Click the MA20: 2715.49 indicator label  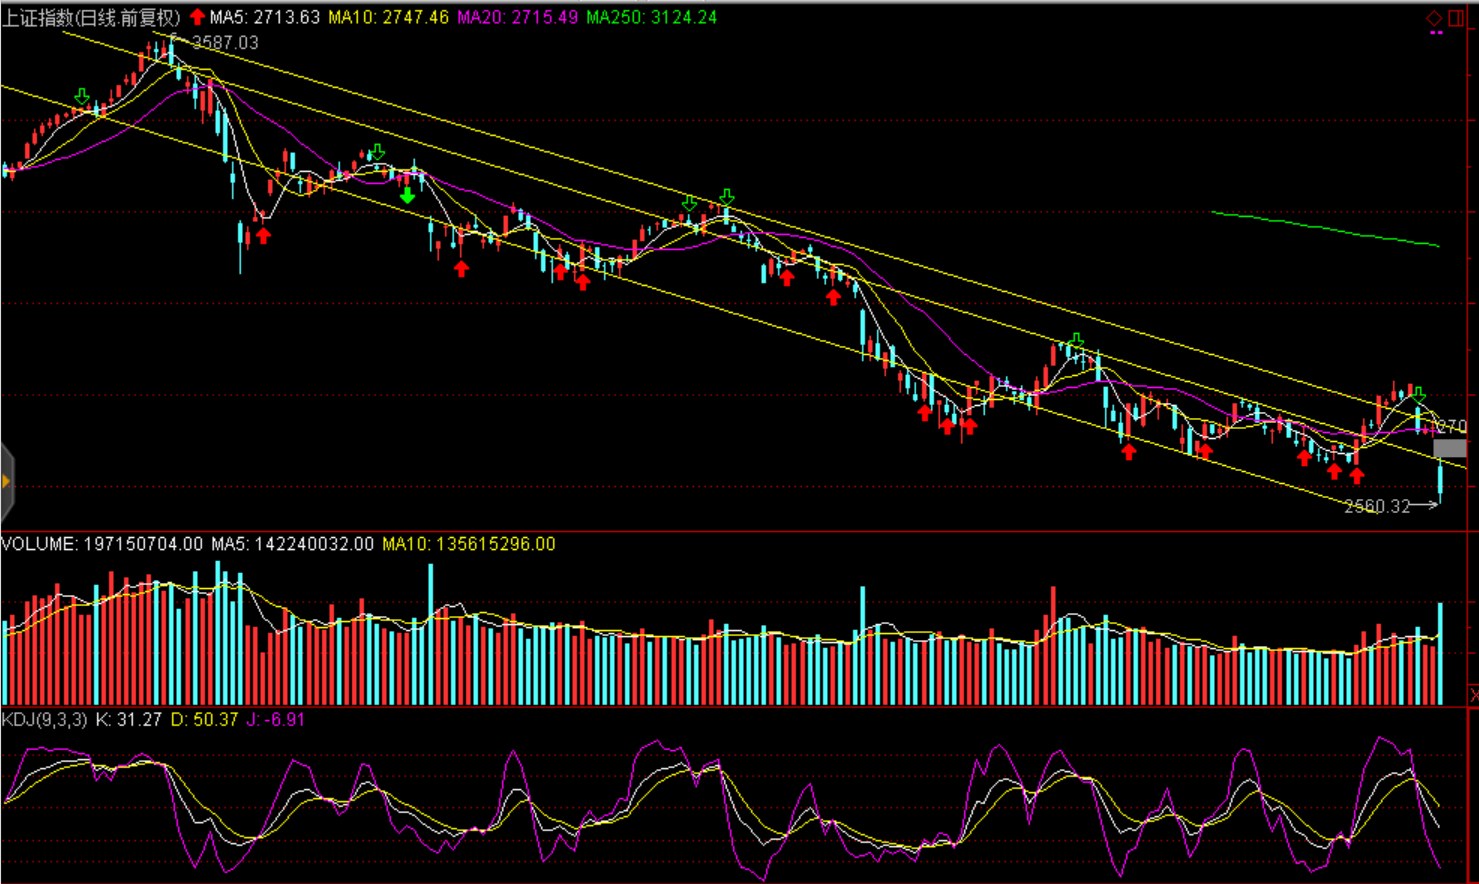[x=517, y=17]
